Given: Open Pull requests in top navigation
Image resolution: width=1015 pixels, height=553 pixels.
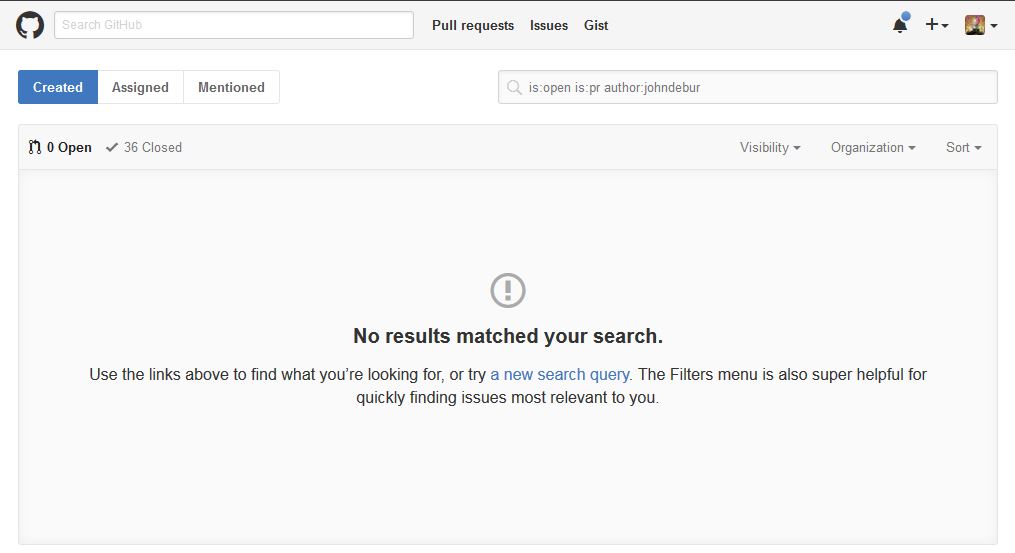Looking at the screenshot, I should tap(473, 25).
